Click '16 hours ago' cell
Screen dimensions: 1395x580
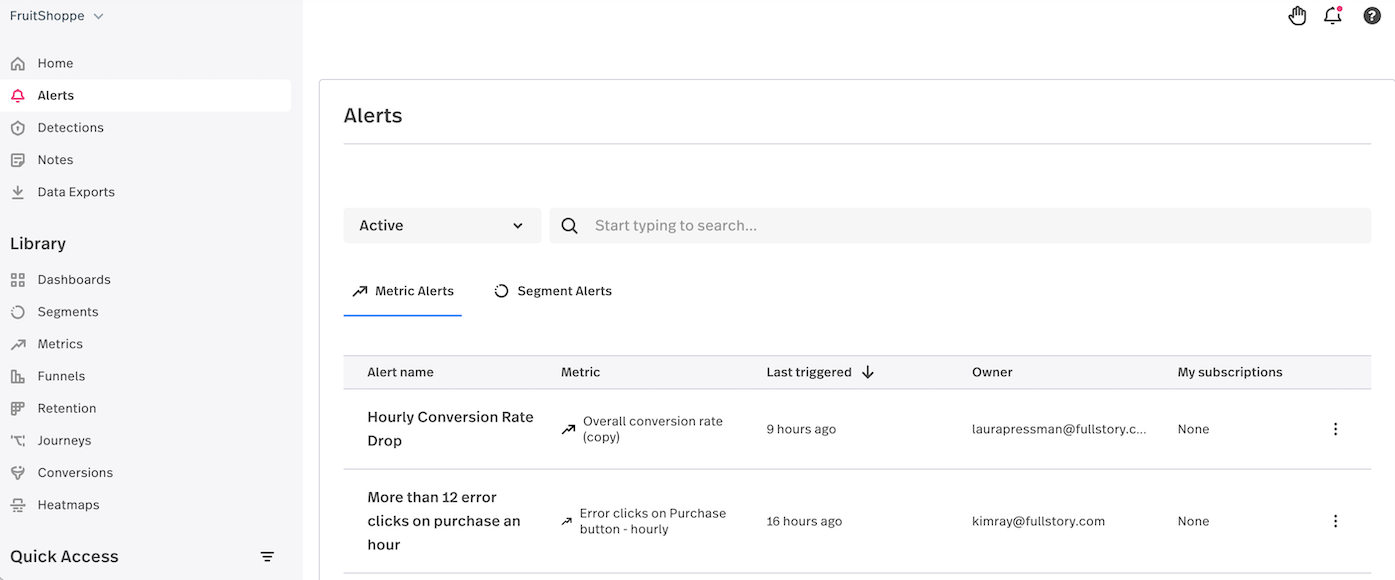pos(804,521)
